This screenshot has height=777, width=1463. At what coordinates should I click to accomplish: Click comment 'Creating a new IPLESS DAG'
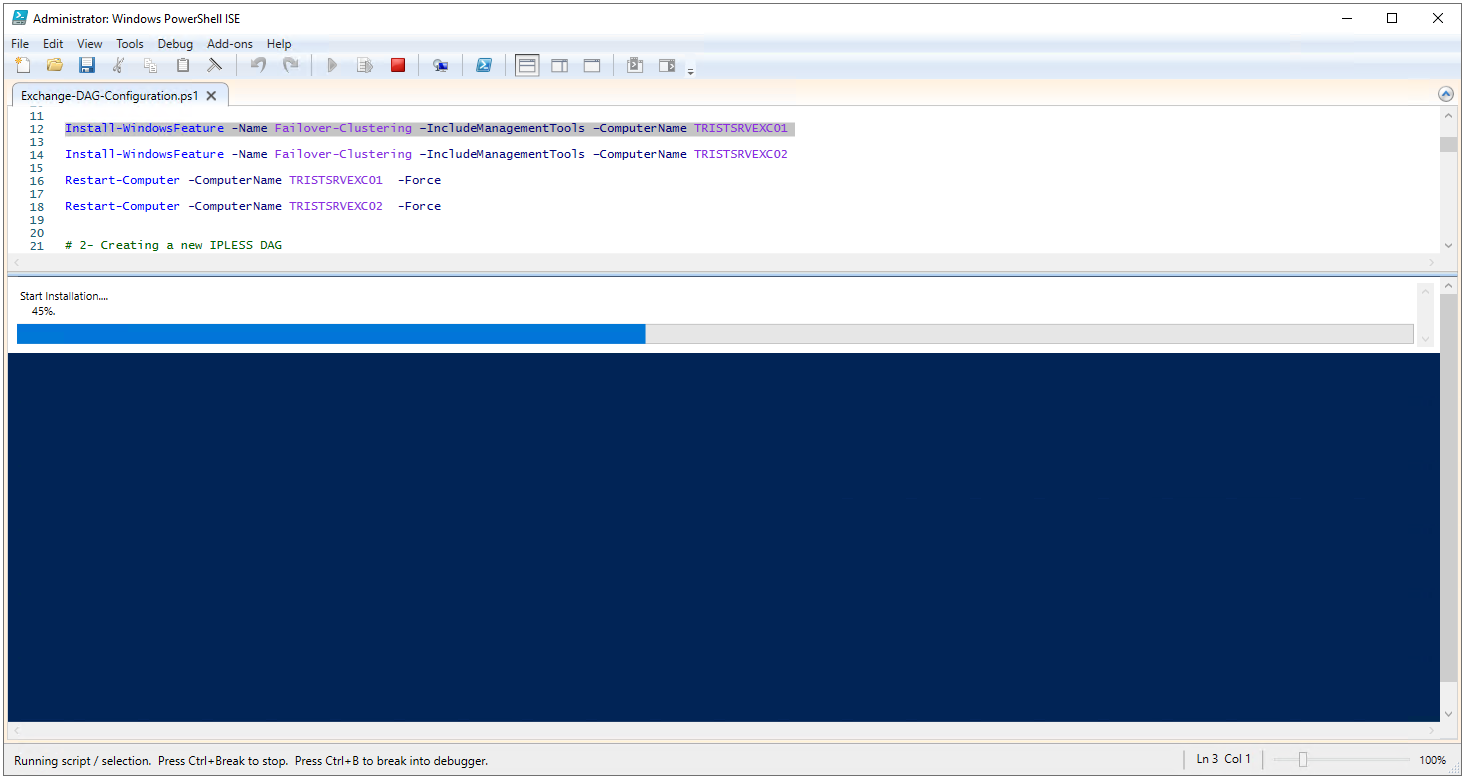(174, 245)
